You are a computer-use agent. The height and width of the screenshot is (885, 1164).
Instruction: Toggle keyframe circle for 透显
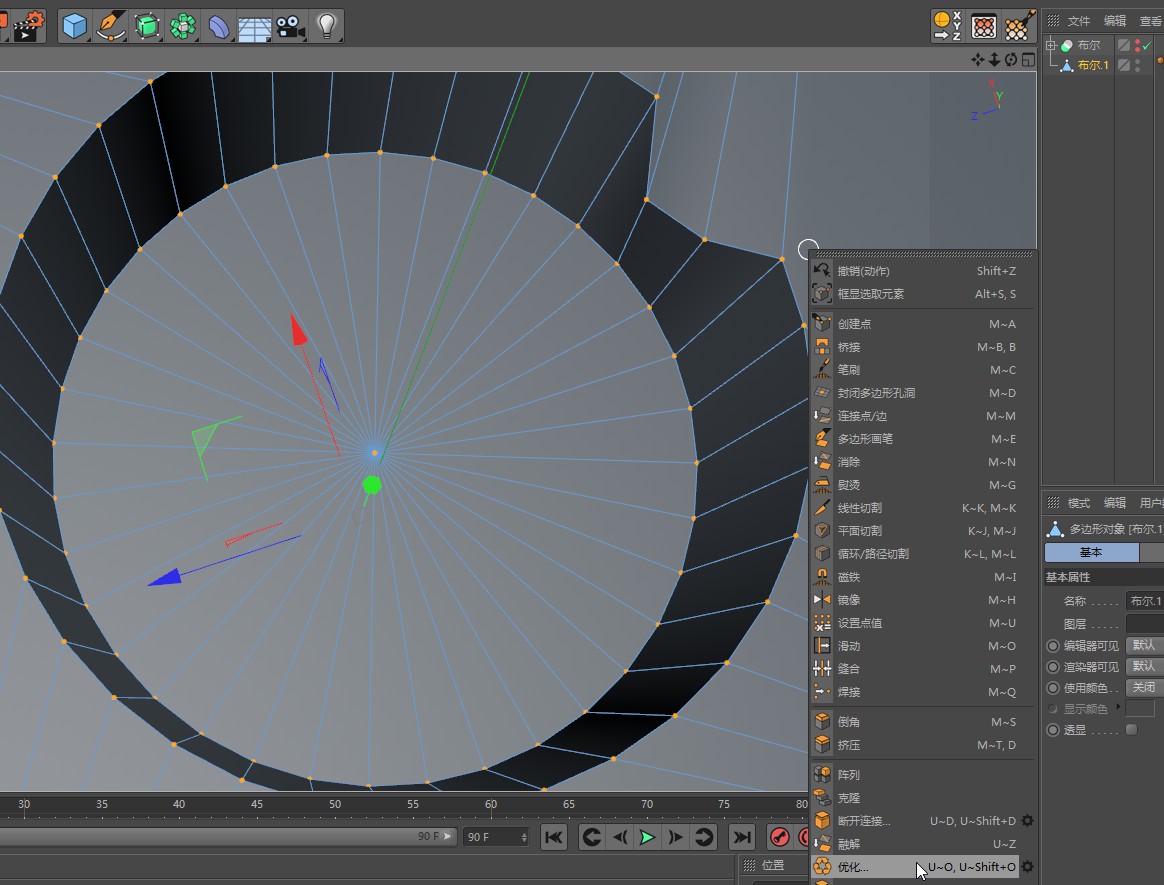pyautogui.click(x=1053, y=730)
